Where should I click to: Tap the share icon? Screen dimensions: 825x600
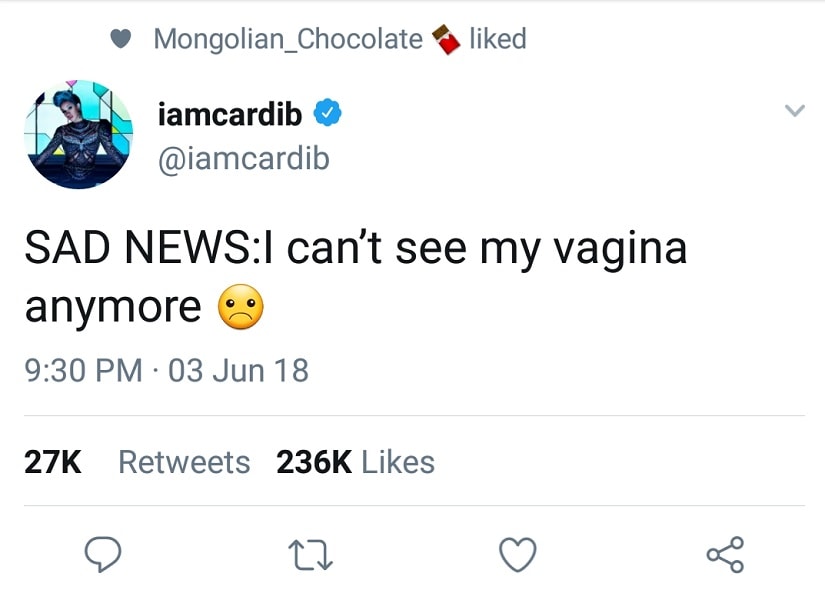725,554
